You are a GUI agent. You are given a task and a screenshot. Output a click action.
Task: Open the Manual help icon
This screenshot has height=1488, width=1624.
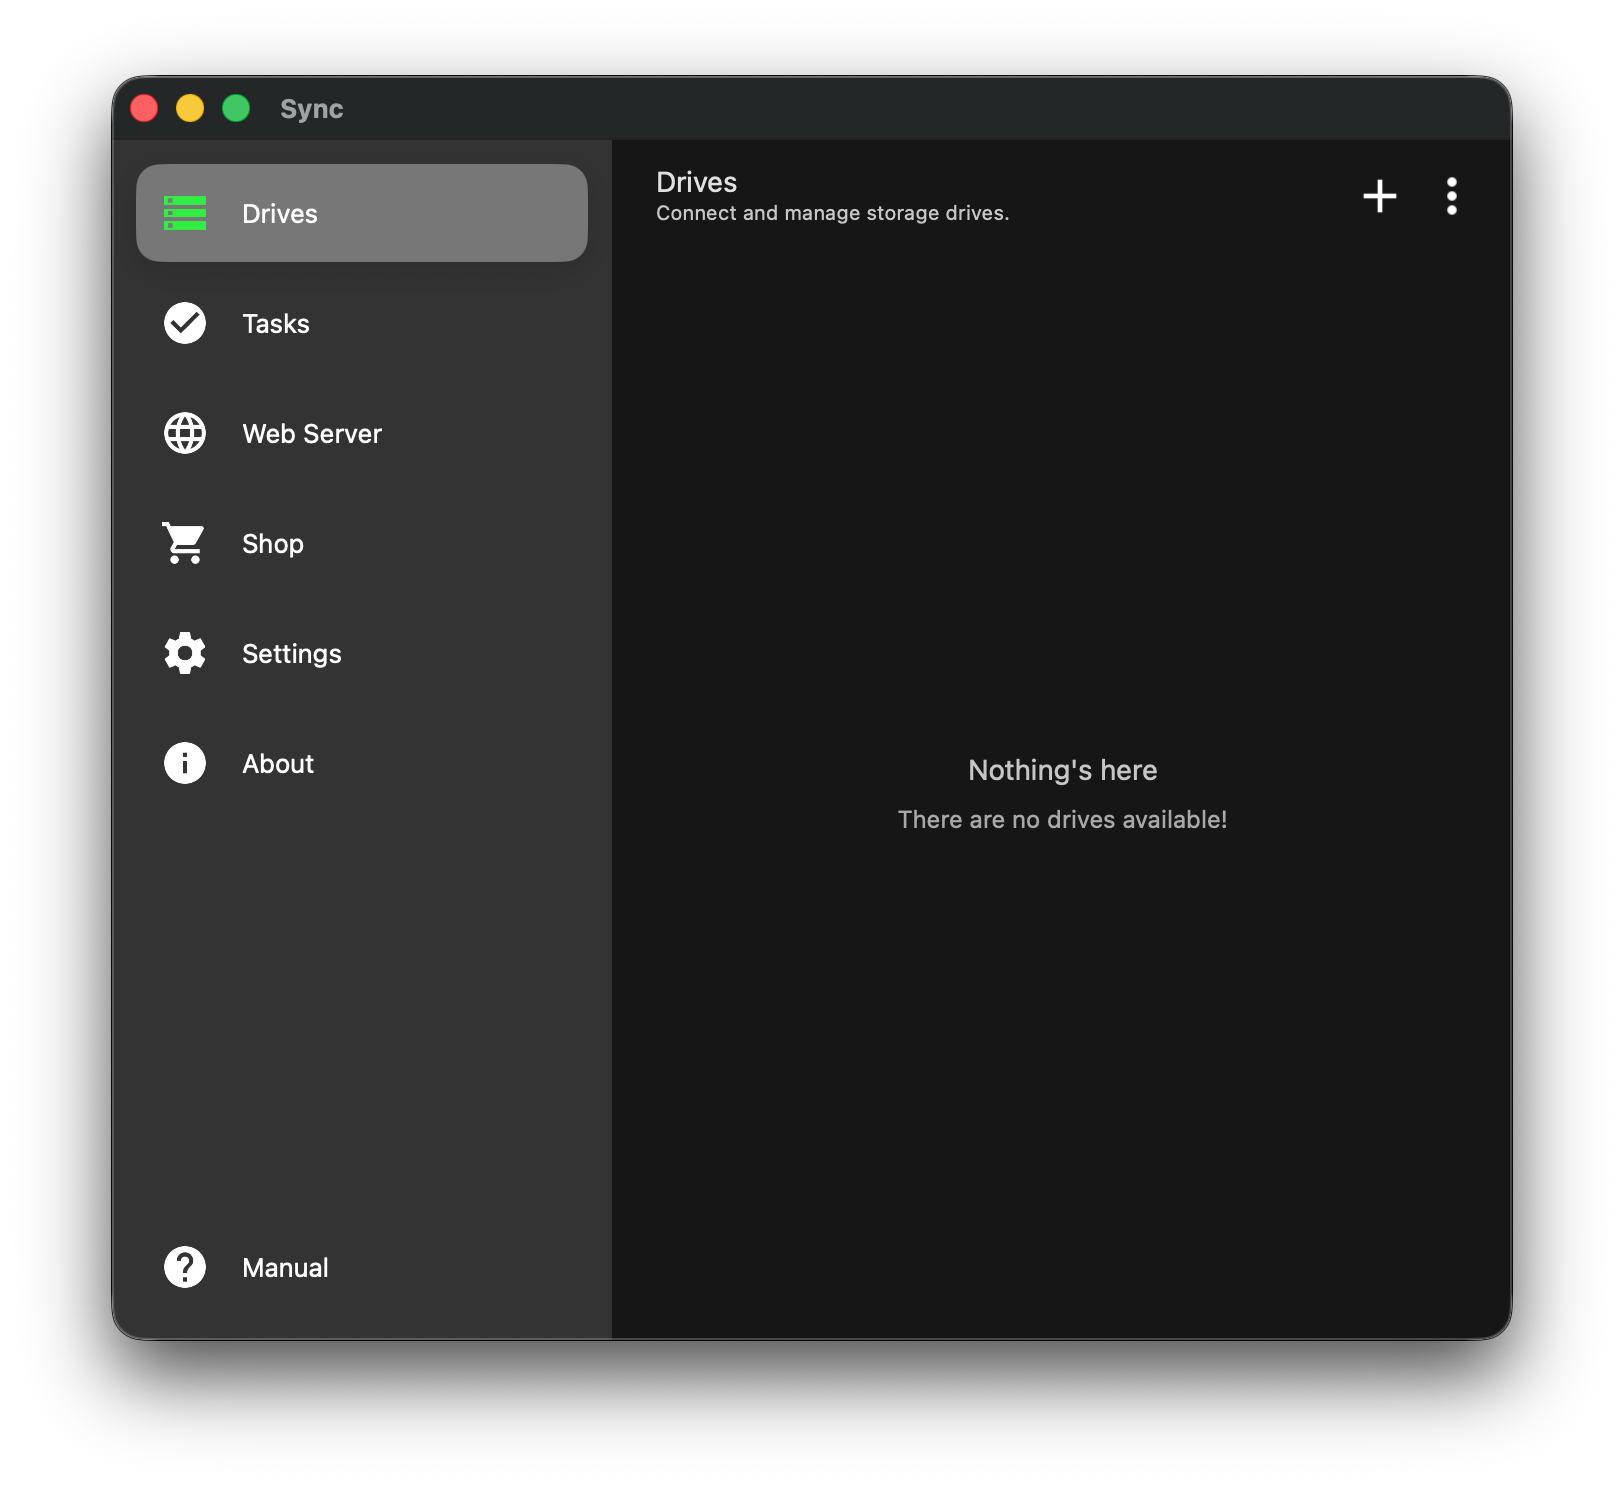[x=184, y=1267]
